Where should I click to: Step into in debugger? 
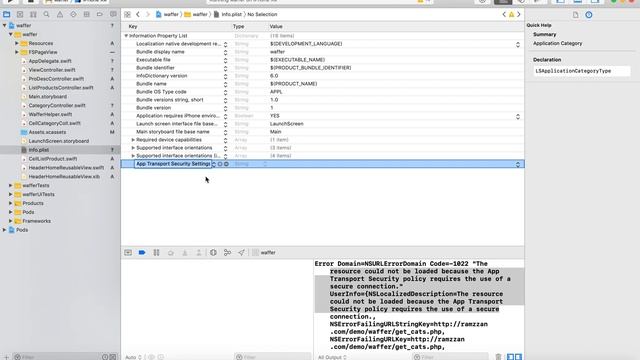coord(184,253)
